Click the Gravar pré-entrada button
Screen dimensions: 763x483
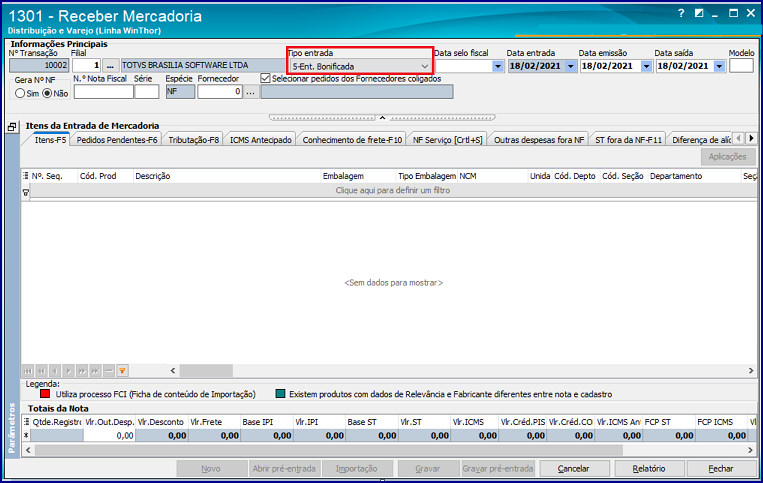click(498, 469)
